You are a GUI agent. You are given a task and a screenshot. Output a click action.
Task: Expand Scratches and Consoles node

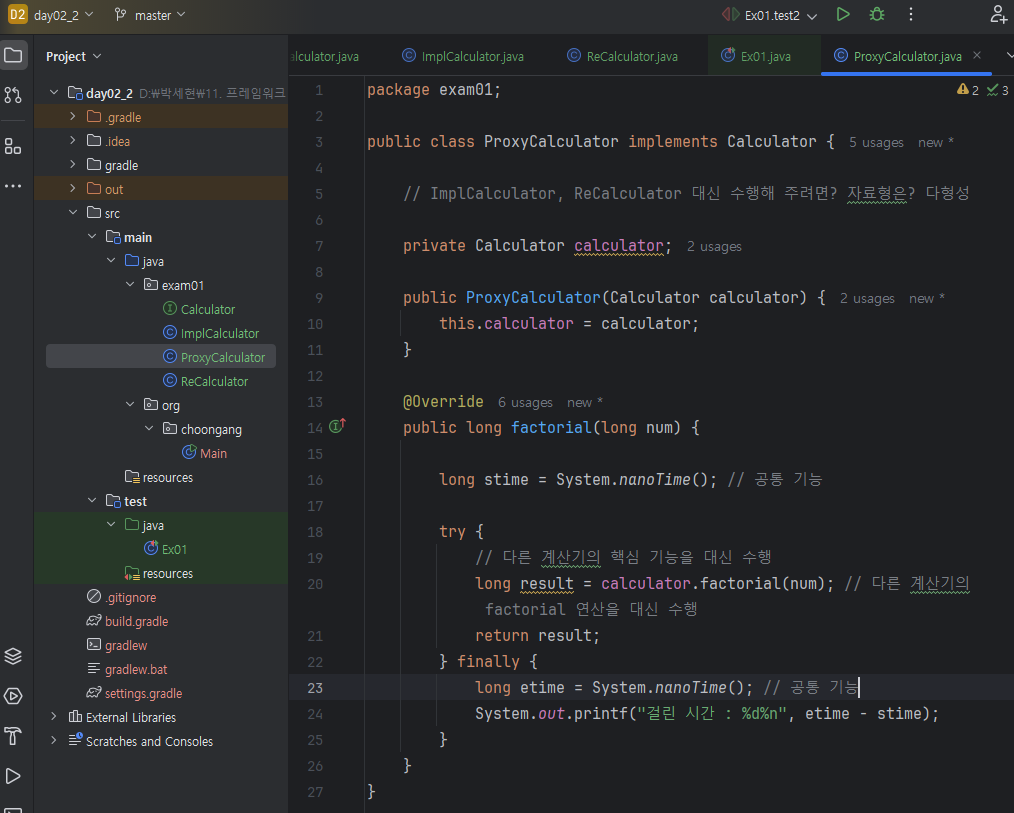click(54, 741)
